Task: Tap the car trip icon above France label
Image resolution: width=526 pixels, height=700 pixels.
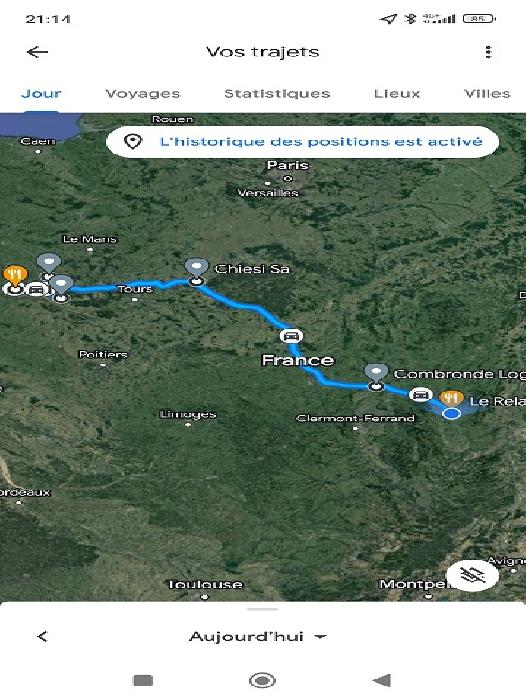Action: click(x=291, y=335)
